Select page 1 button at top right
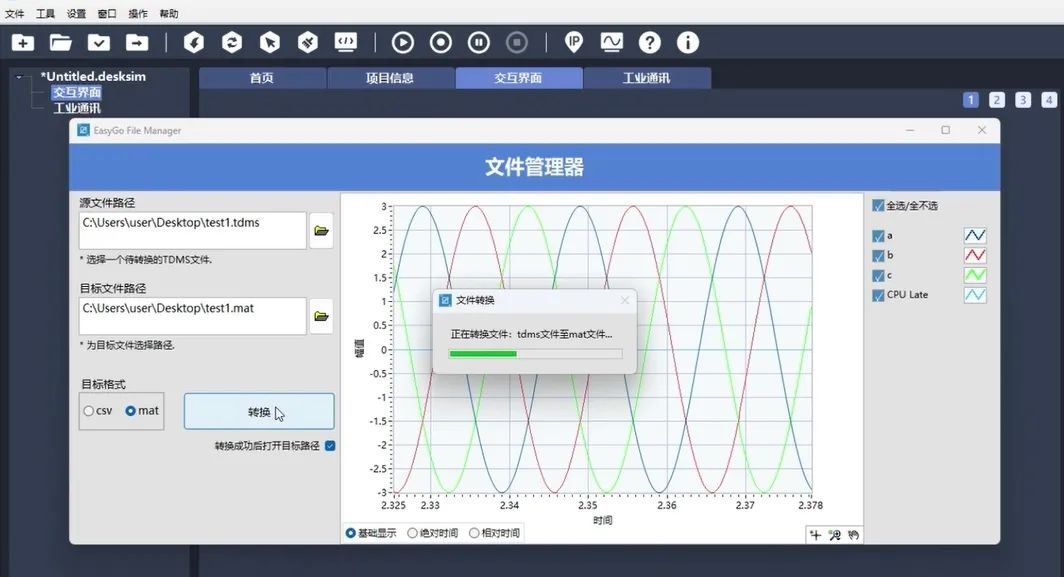The width and height of the screenshot is (1064, 577). 971,100
